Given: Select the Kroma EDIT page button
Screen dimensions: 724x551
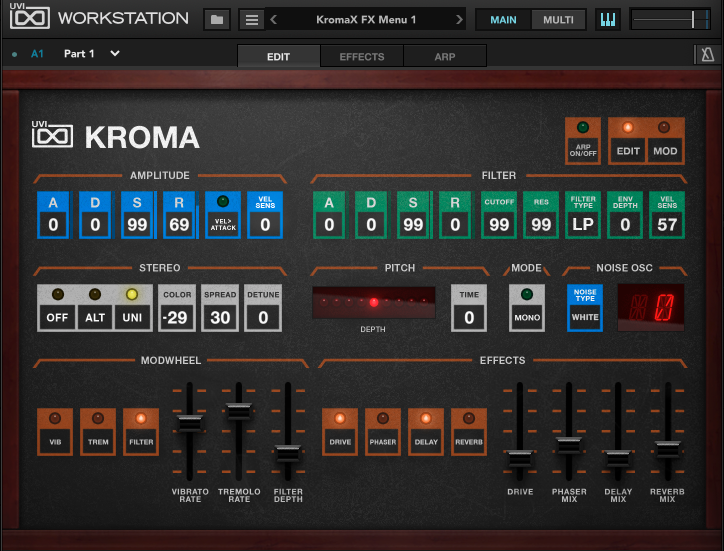Looking at the screenshot, I should 628,141.
